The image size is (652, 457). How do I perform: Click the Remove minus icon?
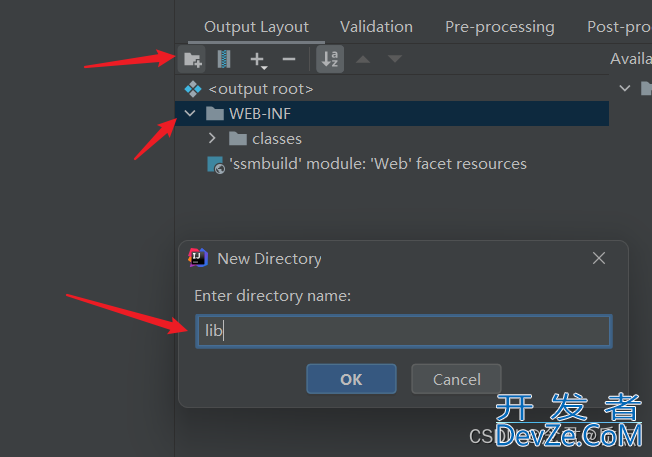click(x=289, y=59)
